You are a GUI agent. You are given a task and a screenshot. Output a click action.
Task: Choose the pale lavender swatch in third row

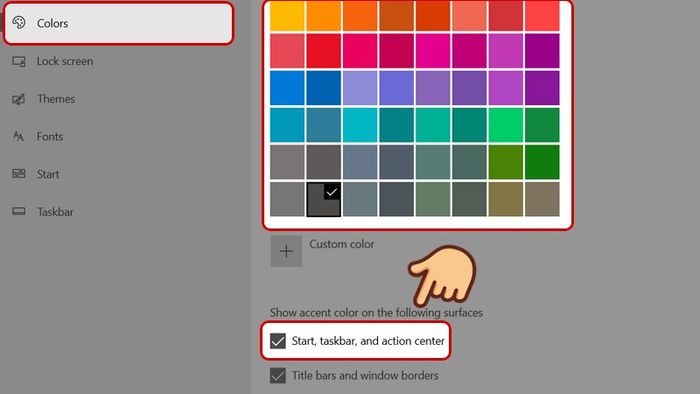[x=360, y=88]
